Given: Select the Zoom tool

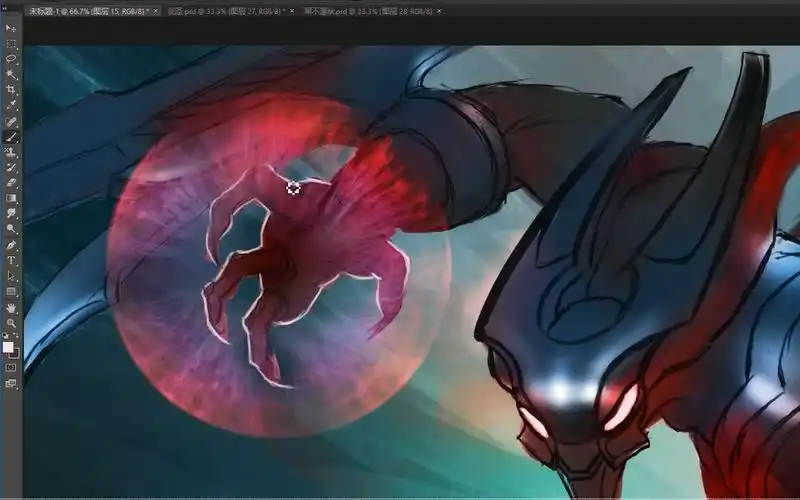Looking at the screenshot, I should click(11, 322).
